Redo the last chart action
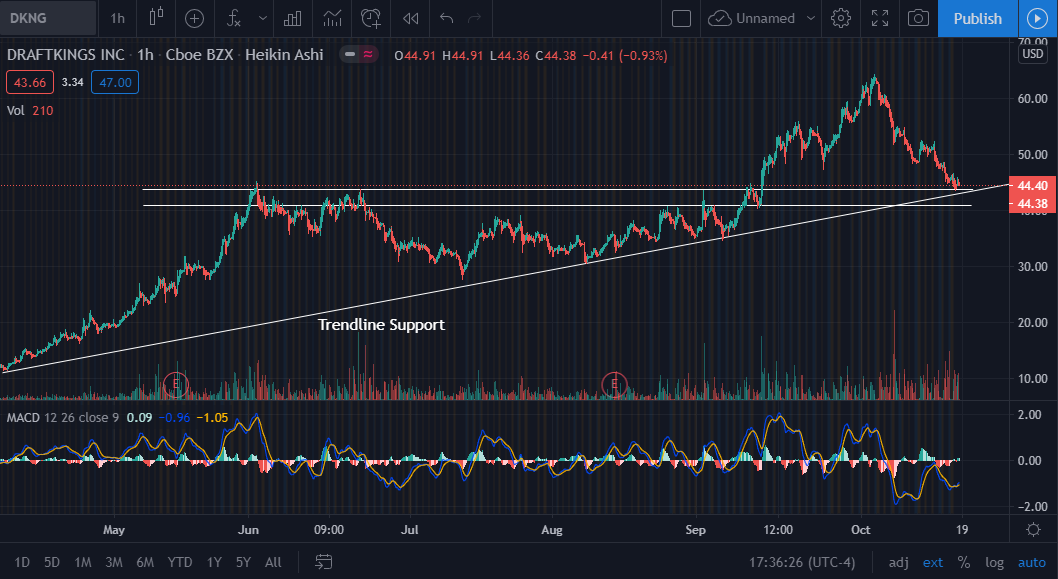The image size is (1058, 579). [x=475, y=18]
